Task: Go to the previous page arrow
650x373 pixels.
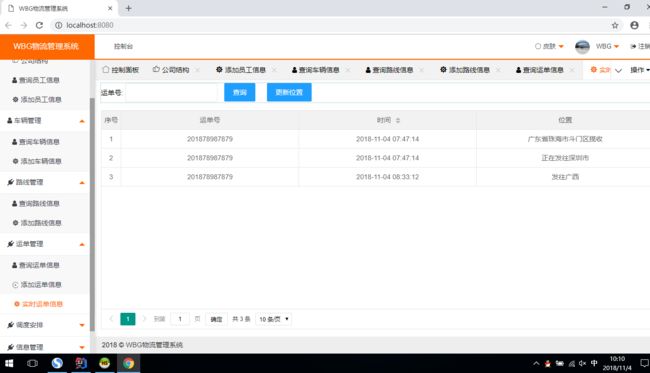Action: click(111, 319)
